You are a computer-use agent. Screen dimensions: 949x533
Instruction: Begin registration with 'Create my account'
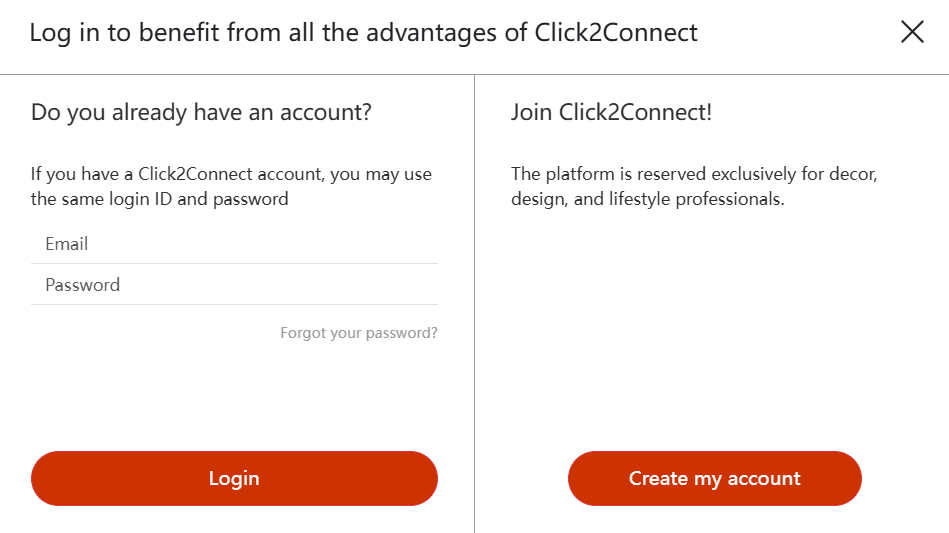click(x=714, y=478)
